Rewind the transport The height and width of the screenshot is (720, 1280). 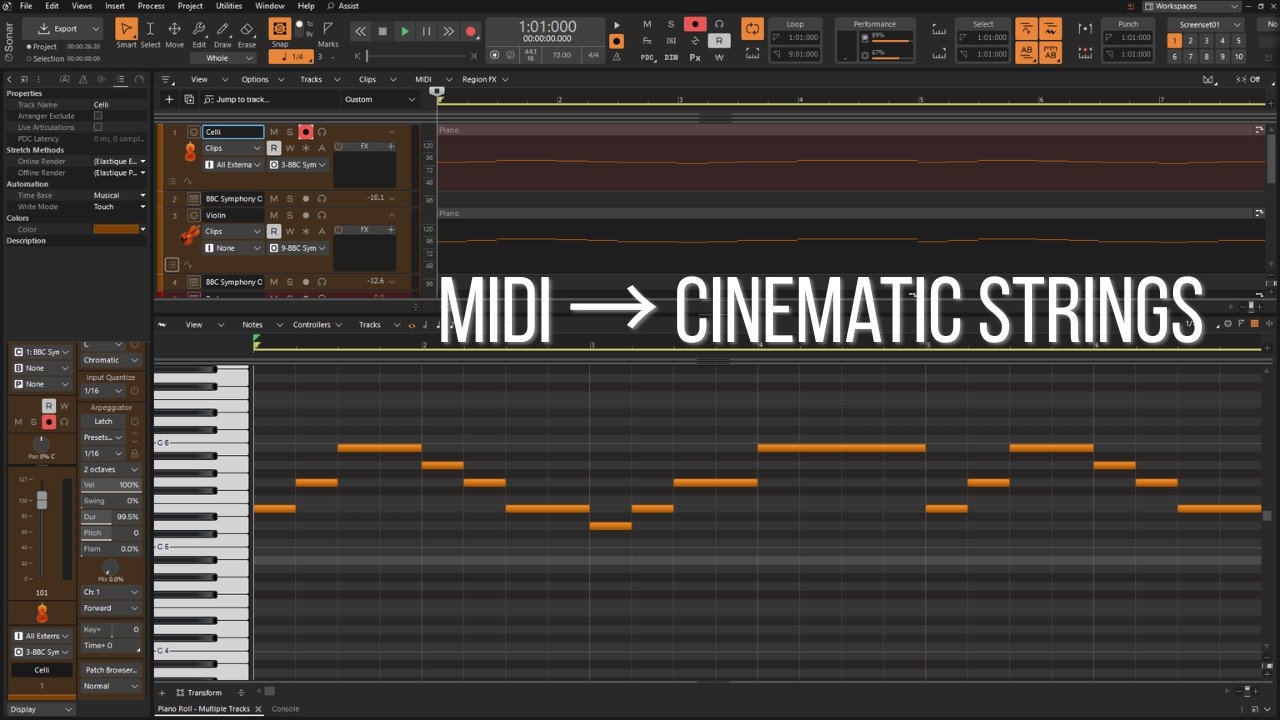[360, 32]
